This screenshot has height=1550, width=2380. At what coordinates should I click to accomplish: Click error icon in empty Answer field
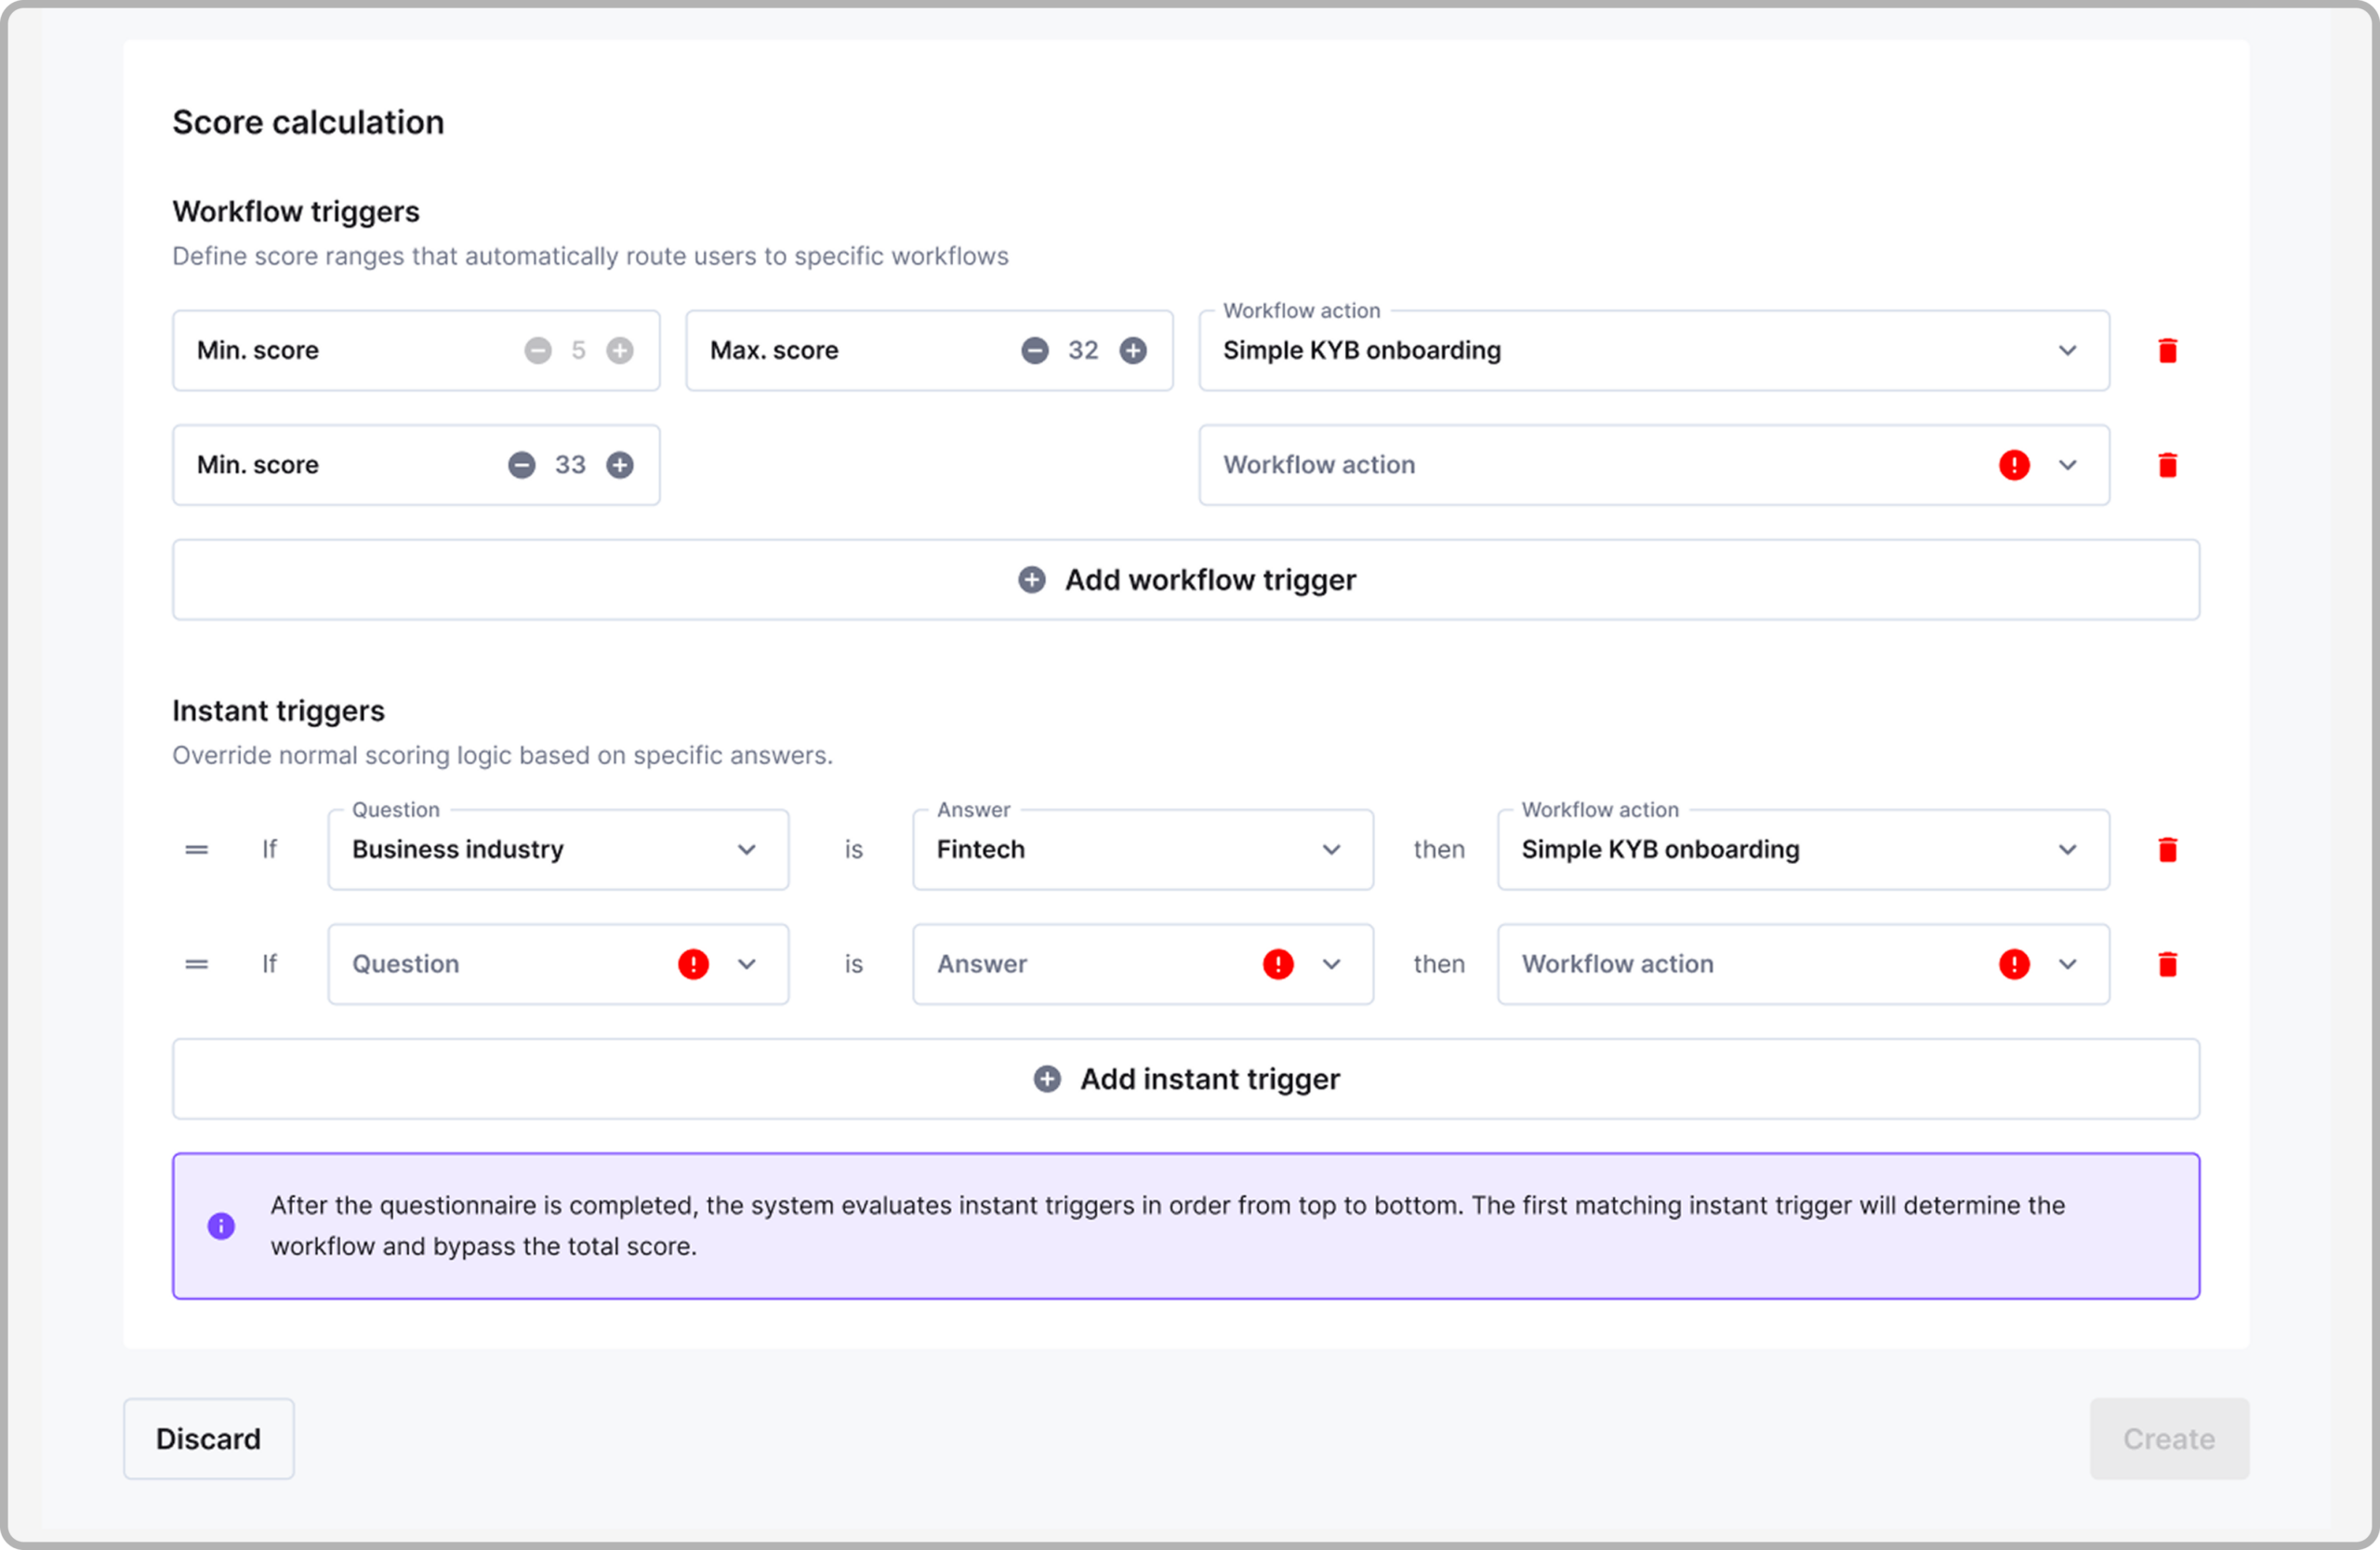click(1278, 965)
